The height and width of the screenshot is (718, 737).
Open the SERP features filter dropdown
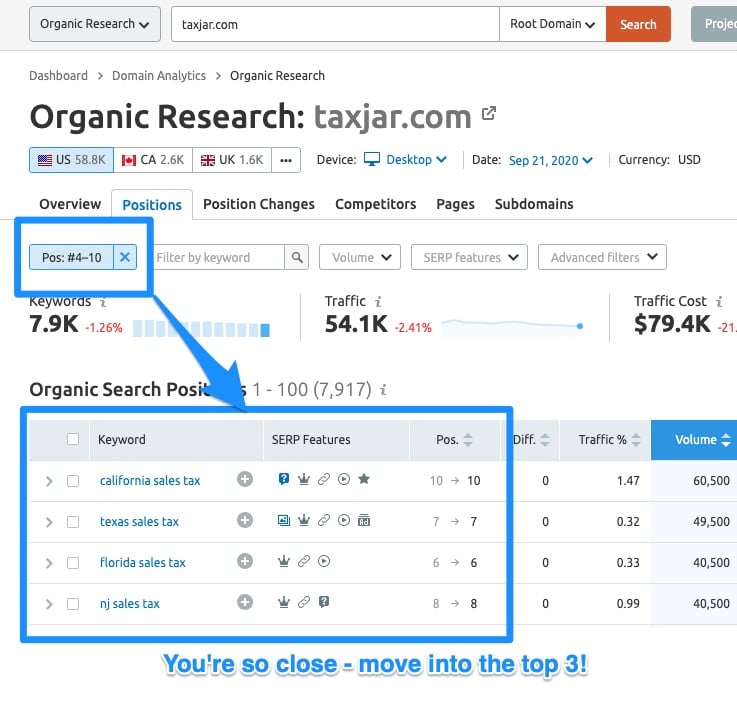[469, 257]
